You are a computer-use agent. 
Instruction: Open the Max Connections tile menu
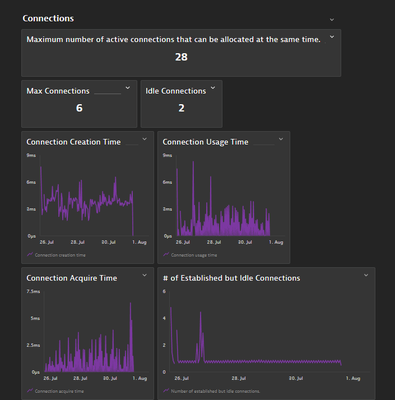point(128,88)
